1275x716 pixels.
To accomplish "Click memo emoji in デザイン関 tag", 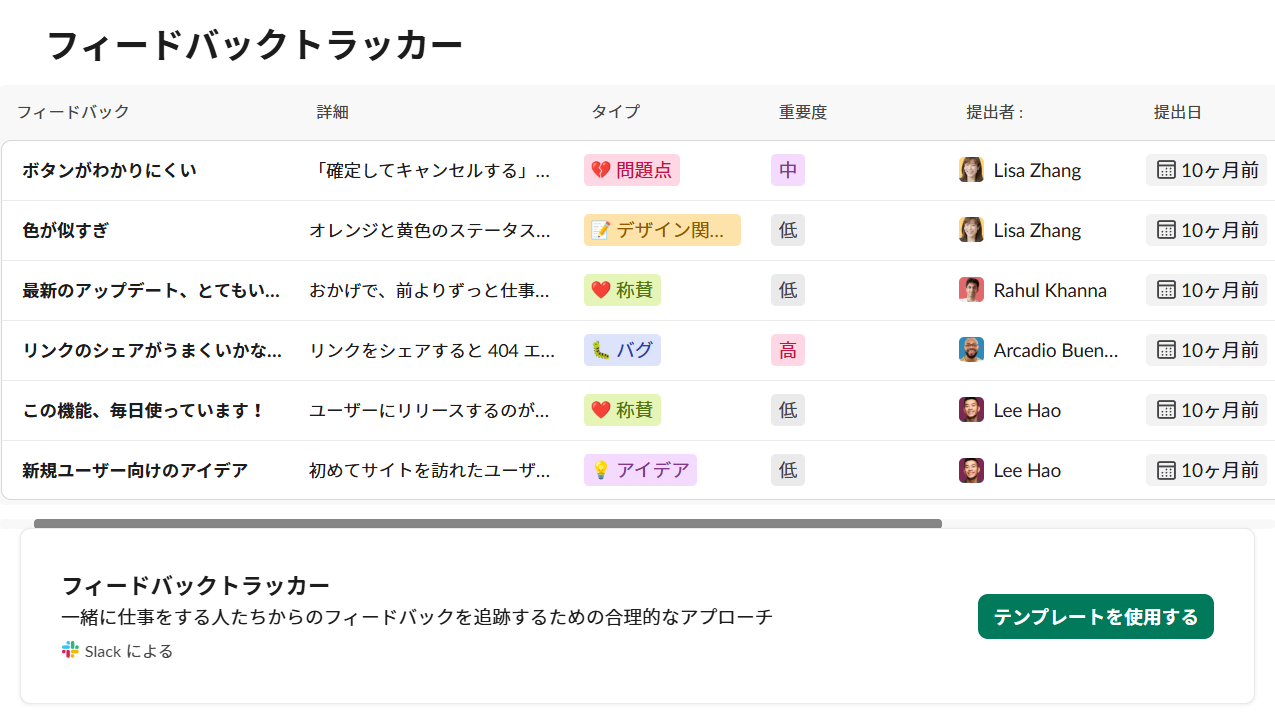I will tap(601, 230).
